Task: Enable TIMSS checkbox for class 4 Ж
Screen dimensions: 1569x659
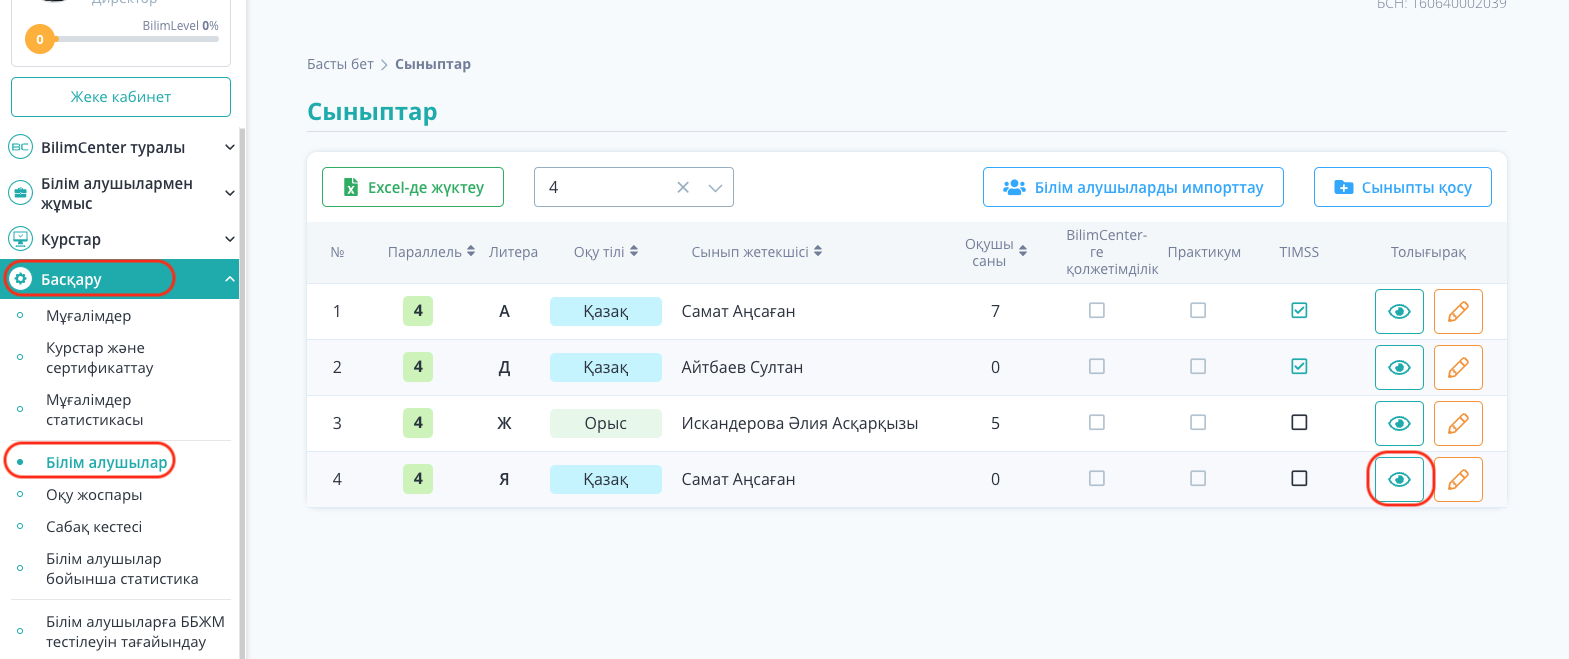Action: (1299, 422)
